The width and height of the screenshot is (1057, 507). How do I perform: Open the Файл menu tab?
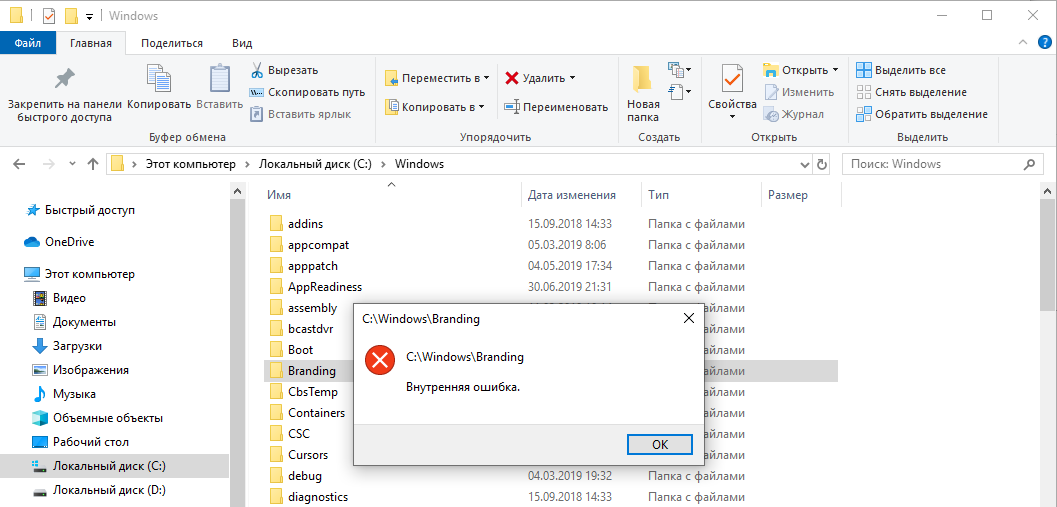28,43
